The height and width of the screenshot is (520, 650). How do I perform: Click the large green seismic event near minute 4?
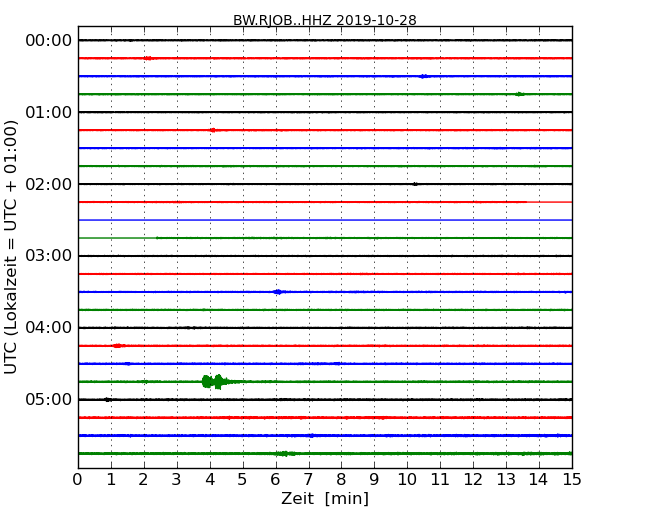click(218, 381)
